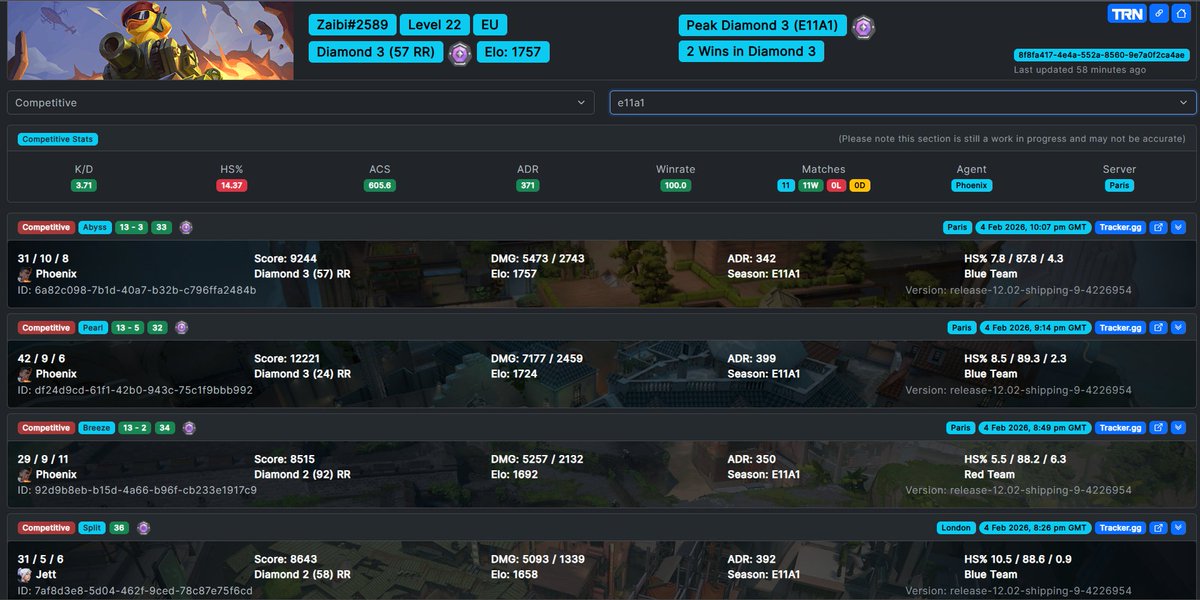The height and width of the screenshot is (600, 1200).
Task: Click the Level 22 badge
Action: (435, 25)
